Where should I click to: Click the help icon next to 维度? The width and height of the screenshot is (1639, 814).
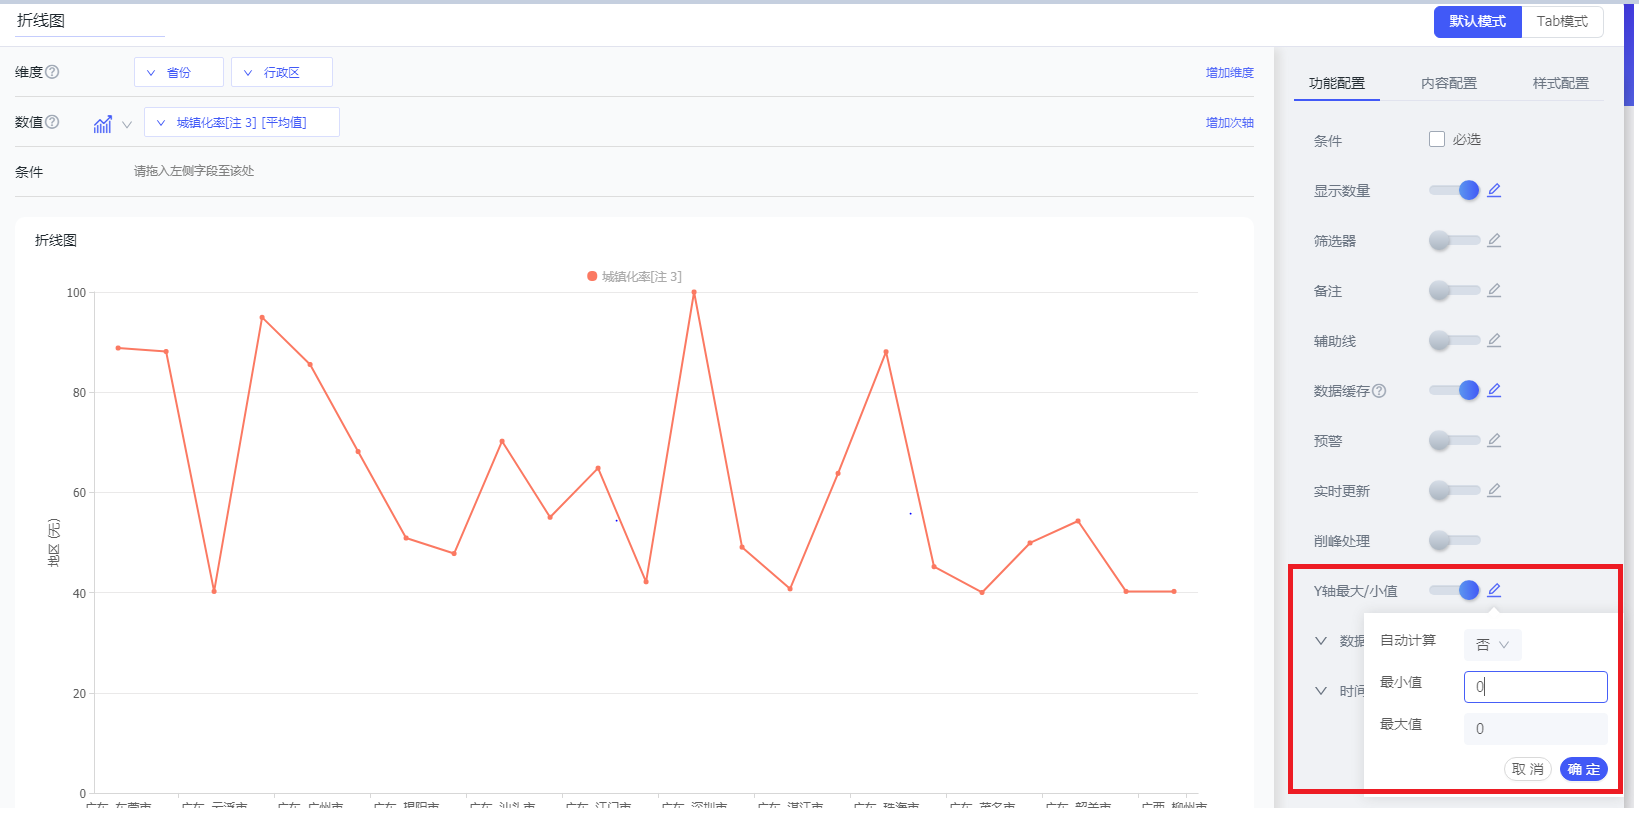[53, 72]
